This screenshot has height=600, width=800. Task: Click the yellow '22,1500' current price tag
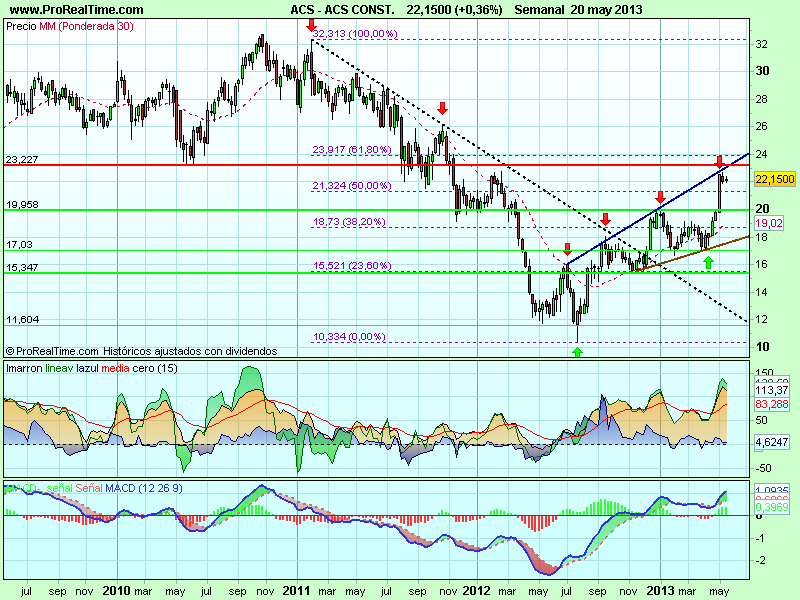point(774,179)
